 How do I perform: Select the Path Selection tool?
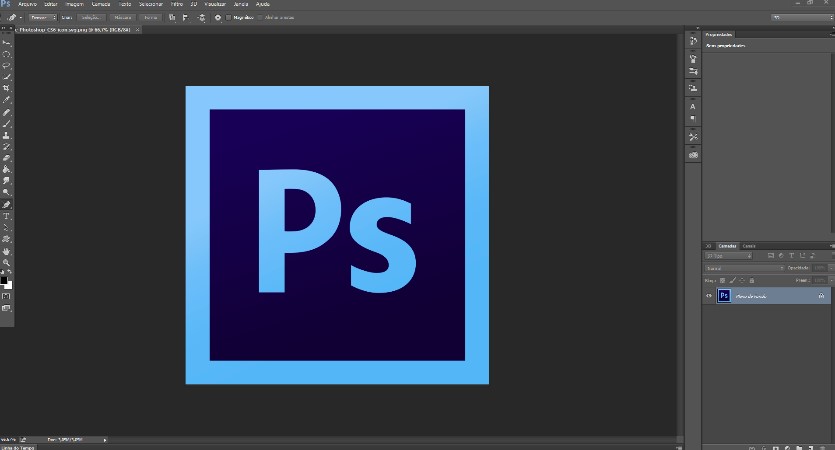click(x=6, y=228)
